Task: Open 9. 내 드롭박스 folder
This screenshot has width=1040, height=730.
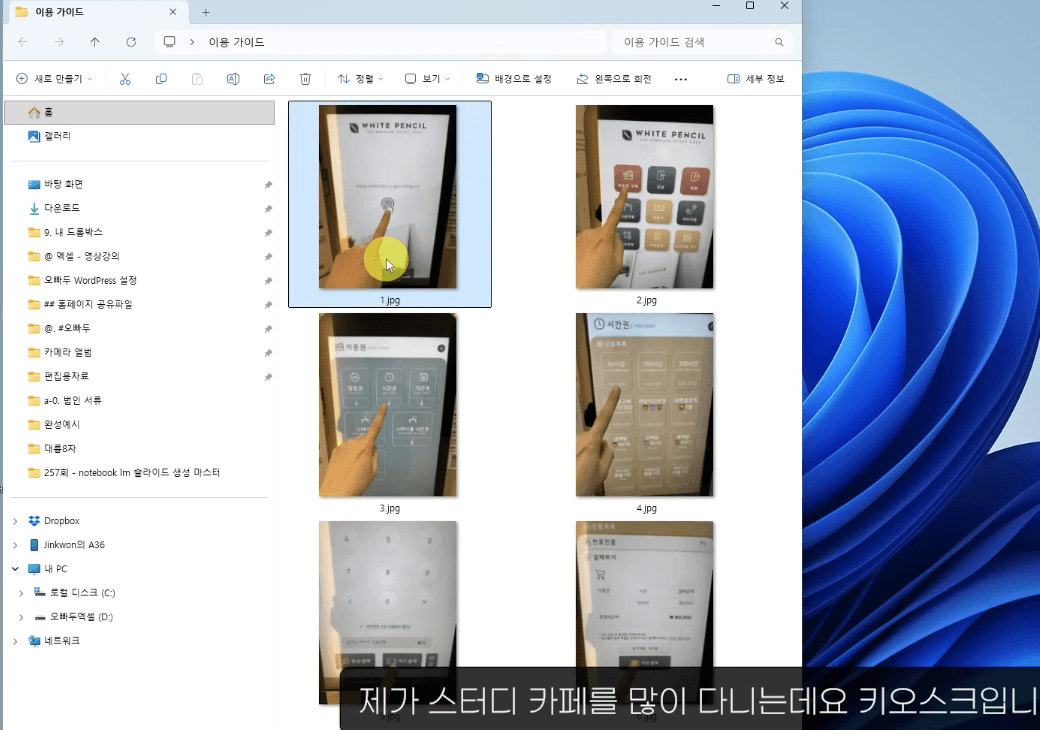Action: 73,232
